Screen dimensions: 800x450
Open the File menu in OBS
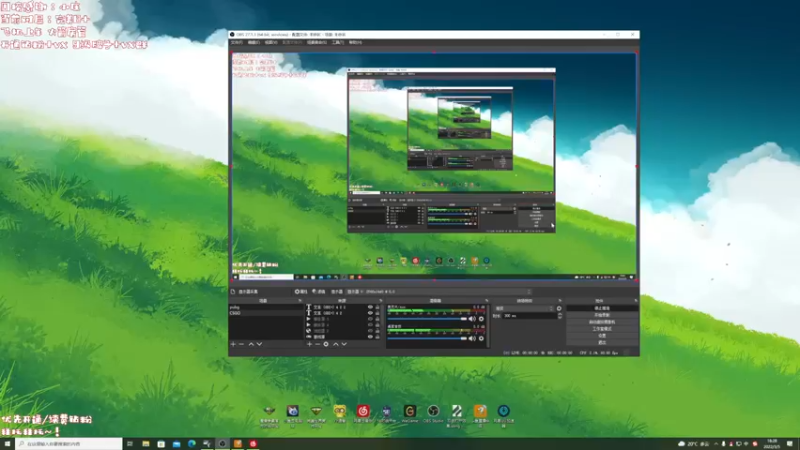tap(236, 42)
